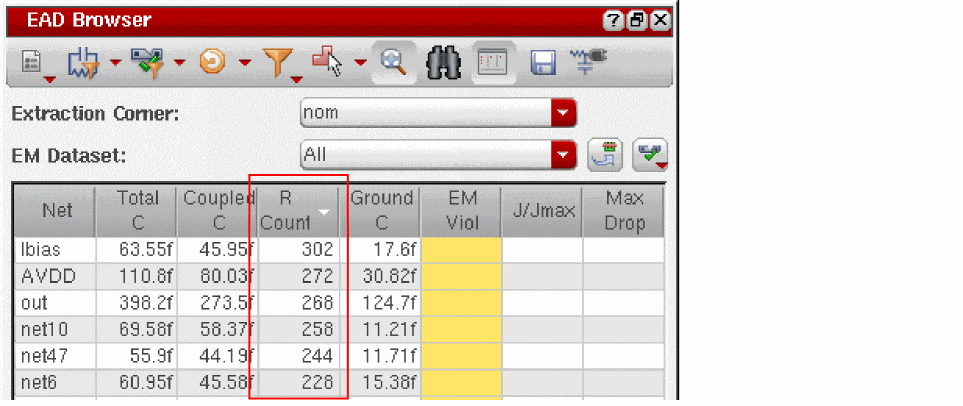Screen dimensions: 963x406
Task: Open help with the question mark button
Action: [x=612, y=21]
